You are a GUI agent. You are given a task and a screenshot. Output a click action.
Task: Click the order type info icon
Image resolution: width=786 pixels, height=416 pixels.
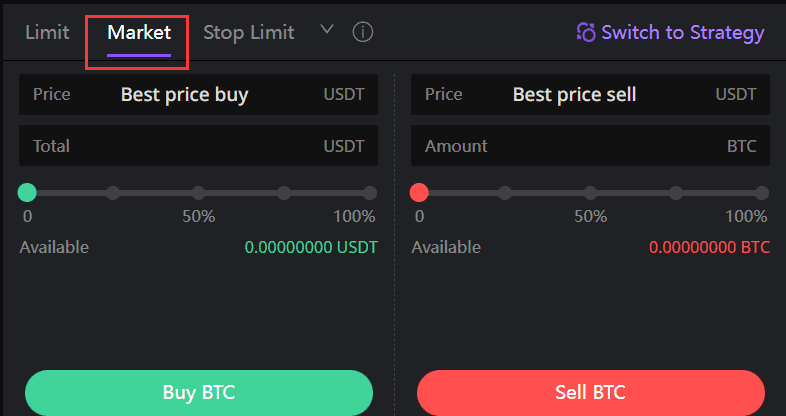(x=362, y=33)
